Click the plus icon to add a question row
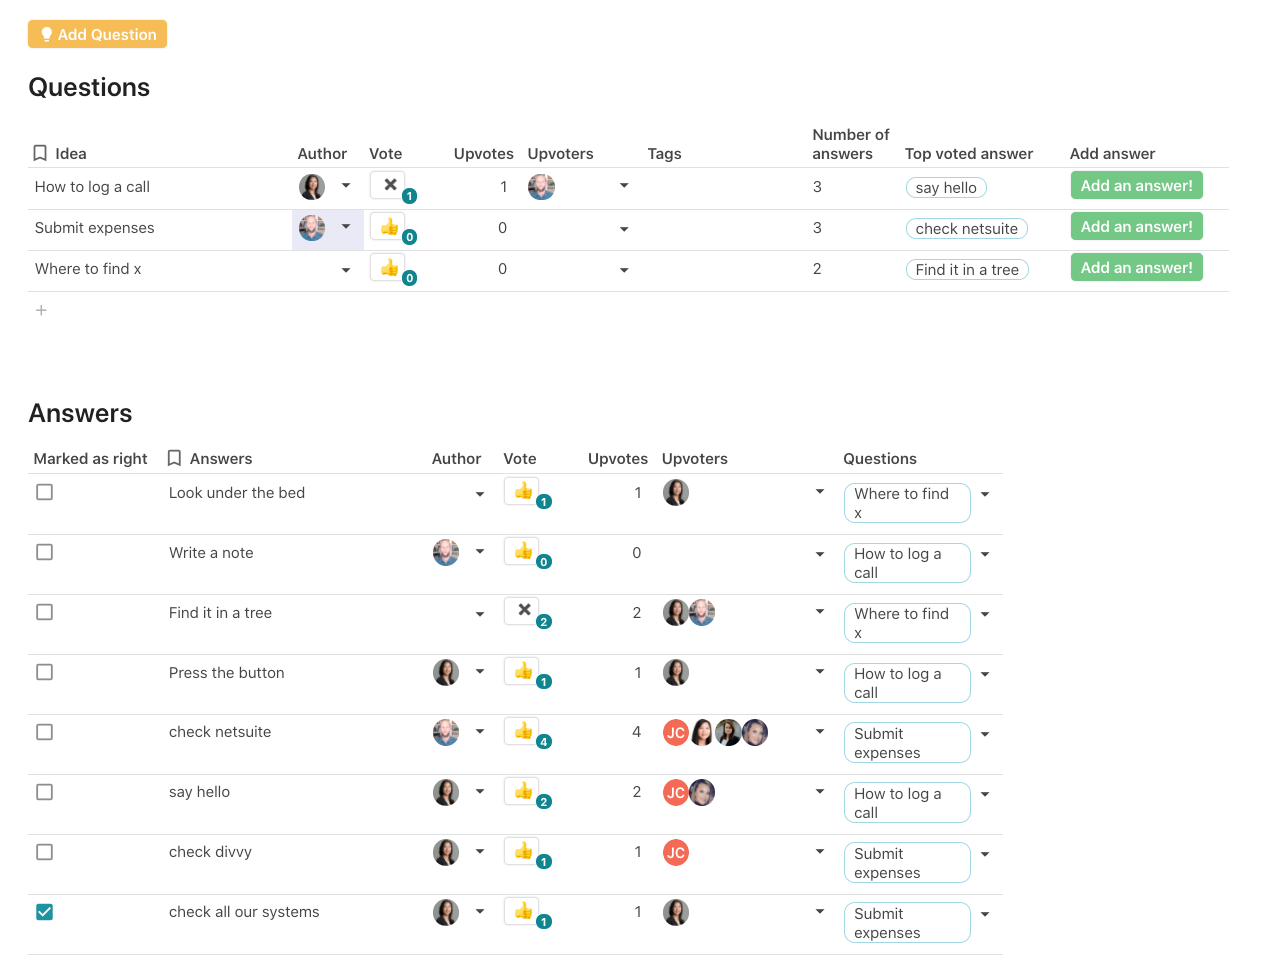 tap(41, 311)
